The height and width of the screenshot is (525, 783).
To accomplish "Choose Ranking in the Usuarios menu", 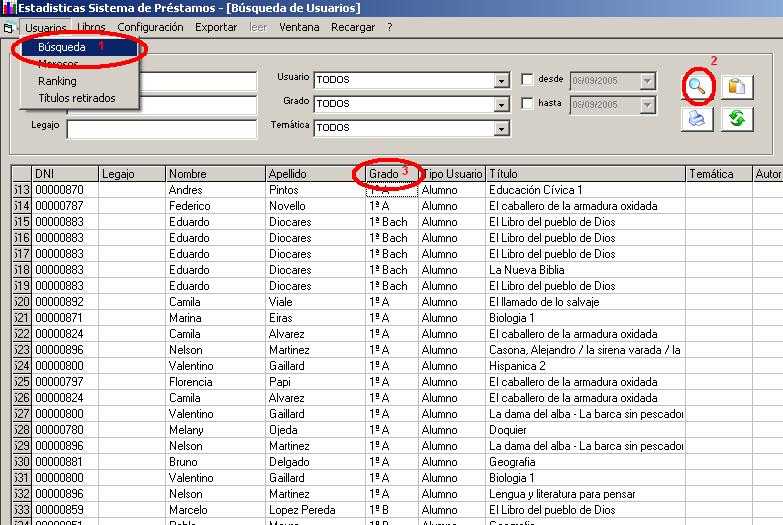I will click(57, 81).
